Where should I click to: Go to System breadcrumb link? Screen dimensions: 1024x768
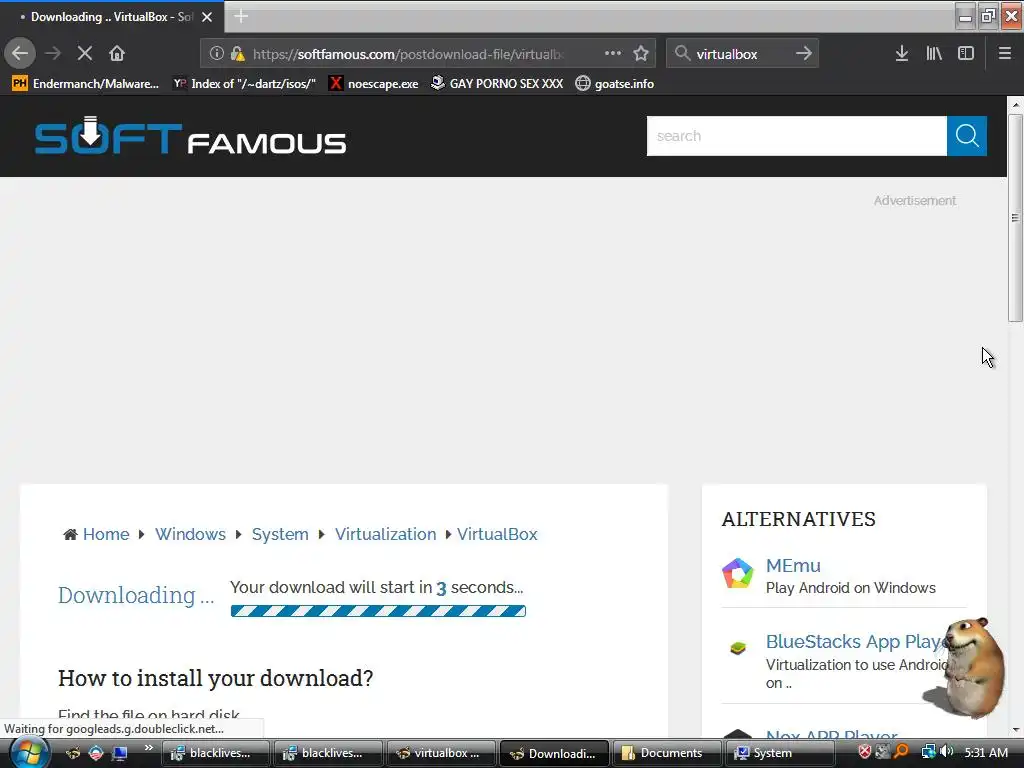pos(280,534)
